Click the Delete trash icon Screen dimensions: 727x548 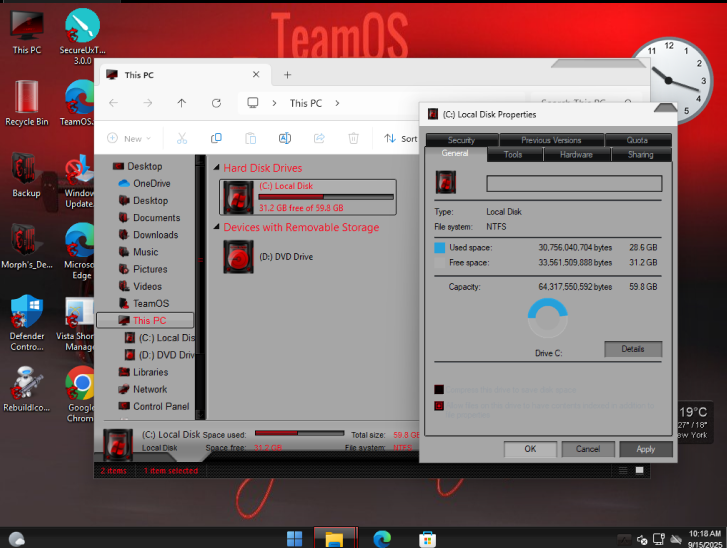pos(353,138)
